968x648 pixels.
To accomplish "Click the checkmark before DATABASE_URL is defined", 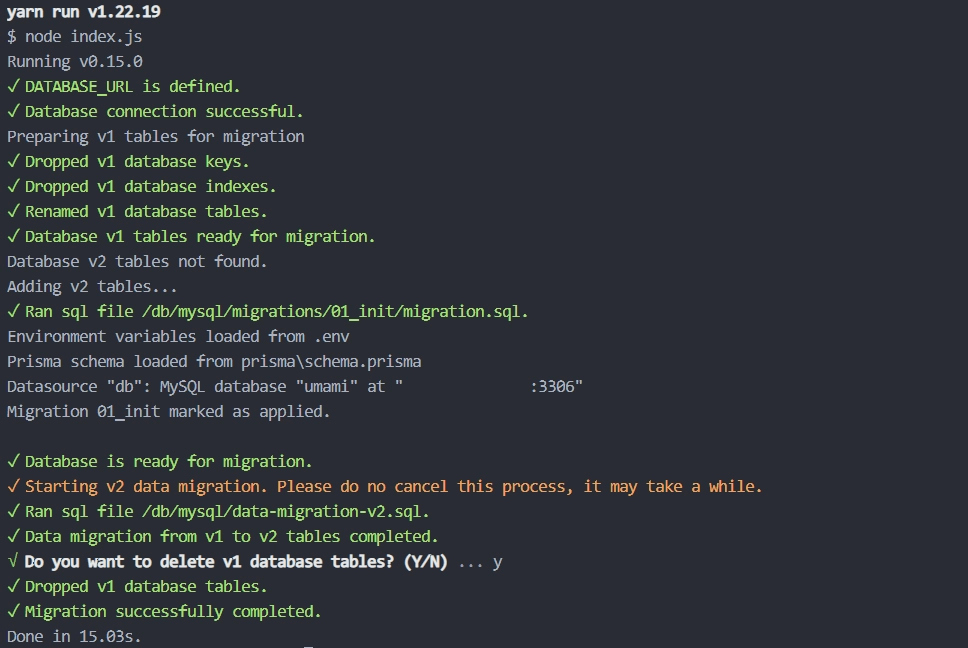I will (x=14, y=86).
